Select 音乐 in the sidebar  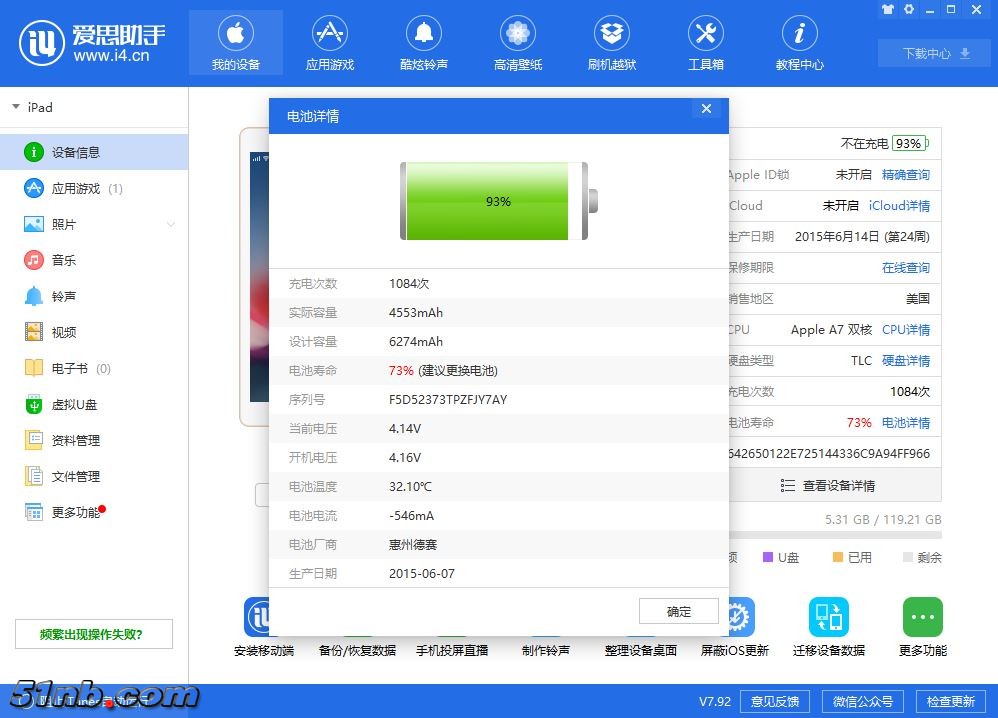(x=64, y=261)
